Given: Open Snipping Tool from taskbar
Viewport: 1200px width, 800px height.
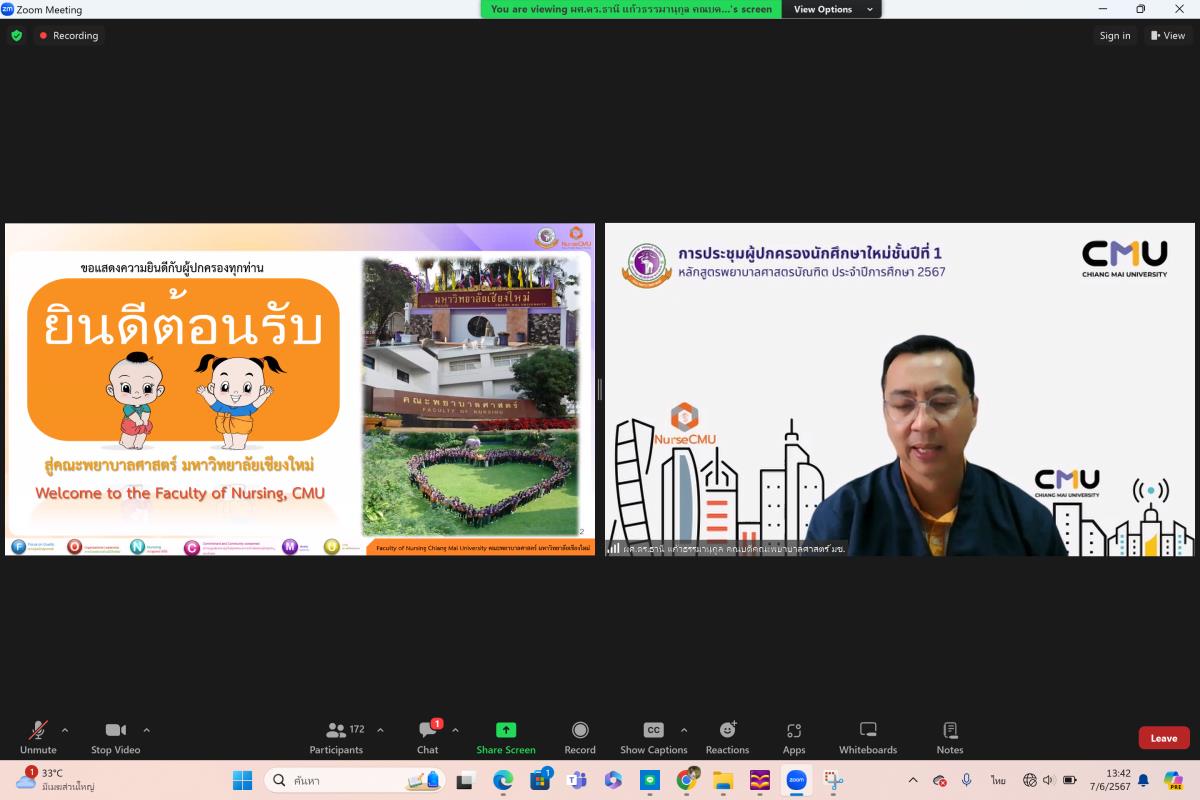Looking at the screenshot, I should 833,780.
